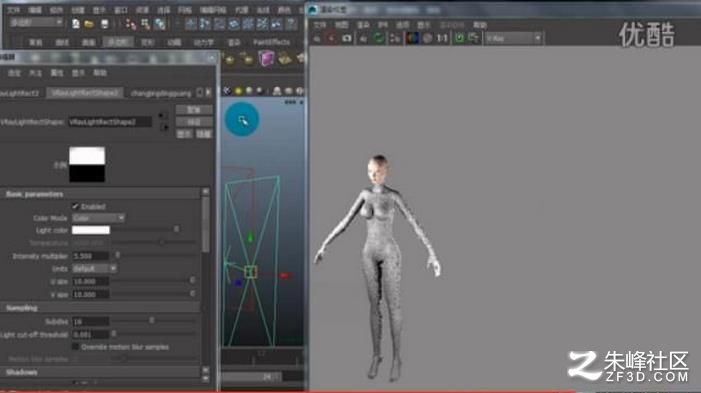
Task: Open the renderer dropdown in Render View
Action: pos(513,38)
